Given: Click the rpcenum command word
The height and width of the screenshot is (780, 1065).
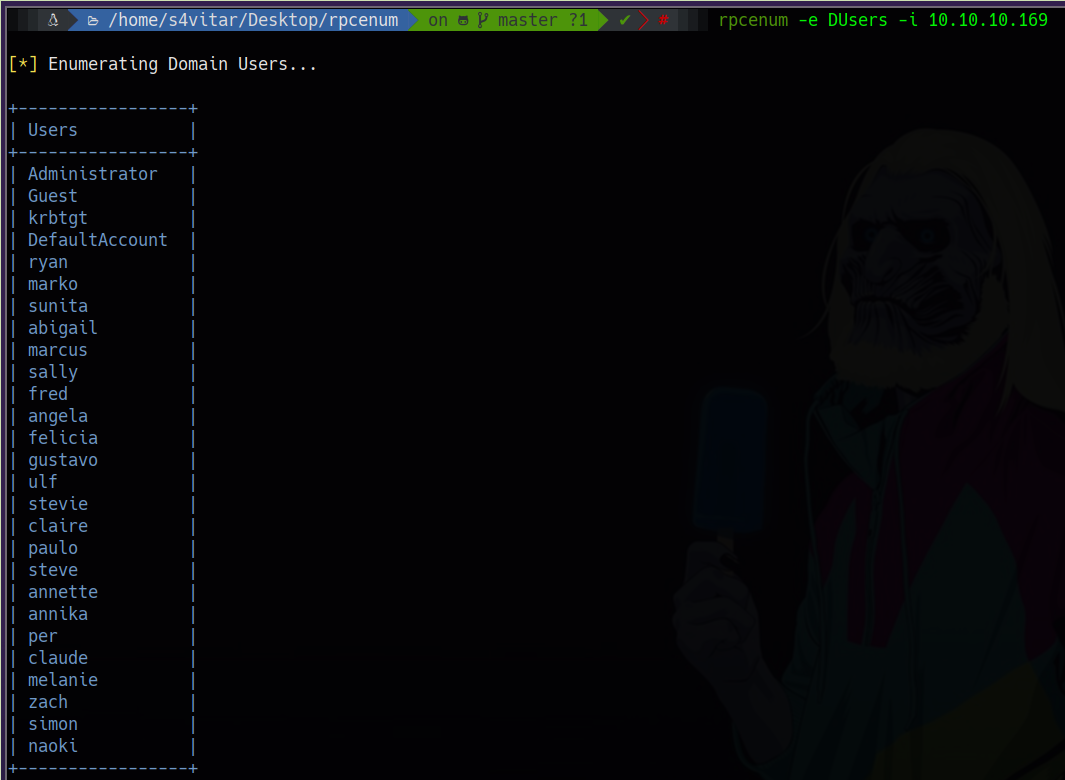Looking at the screenshot, I should click(x=753, y=20).
